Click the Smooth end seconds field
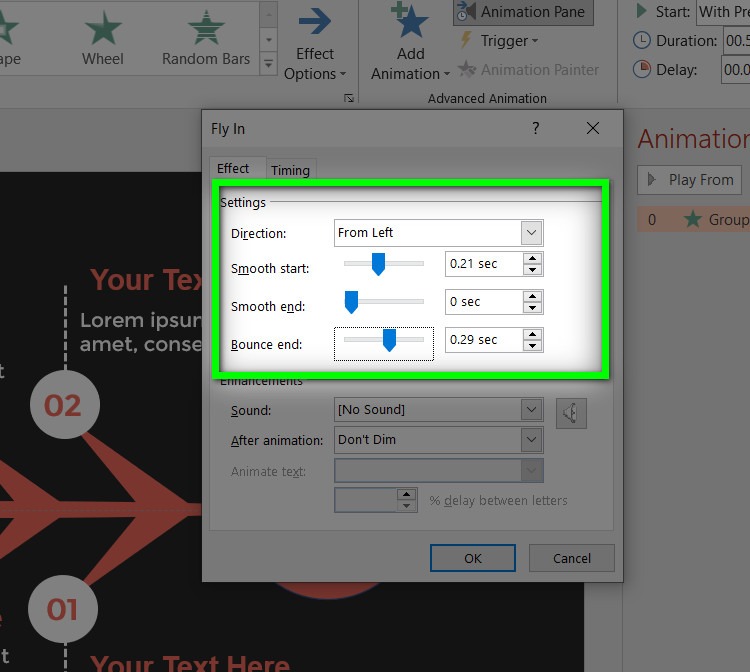Viewport: 750px width, 672px height. coord(484,302)
